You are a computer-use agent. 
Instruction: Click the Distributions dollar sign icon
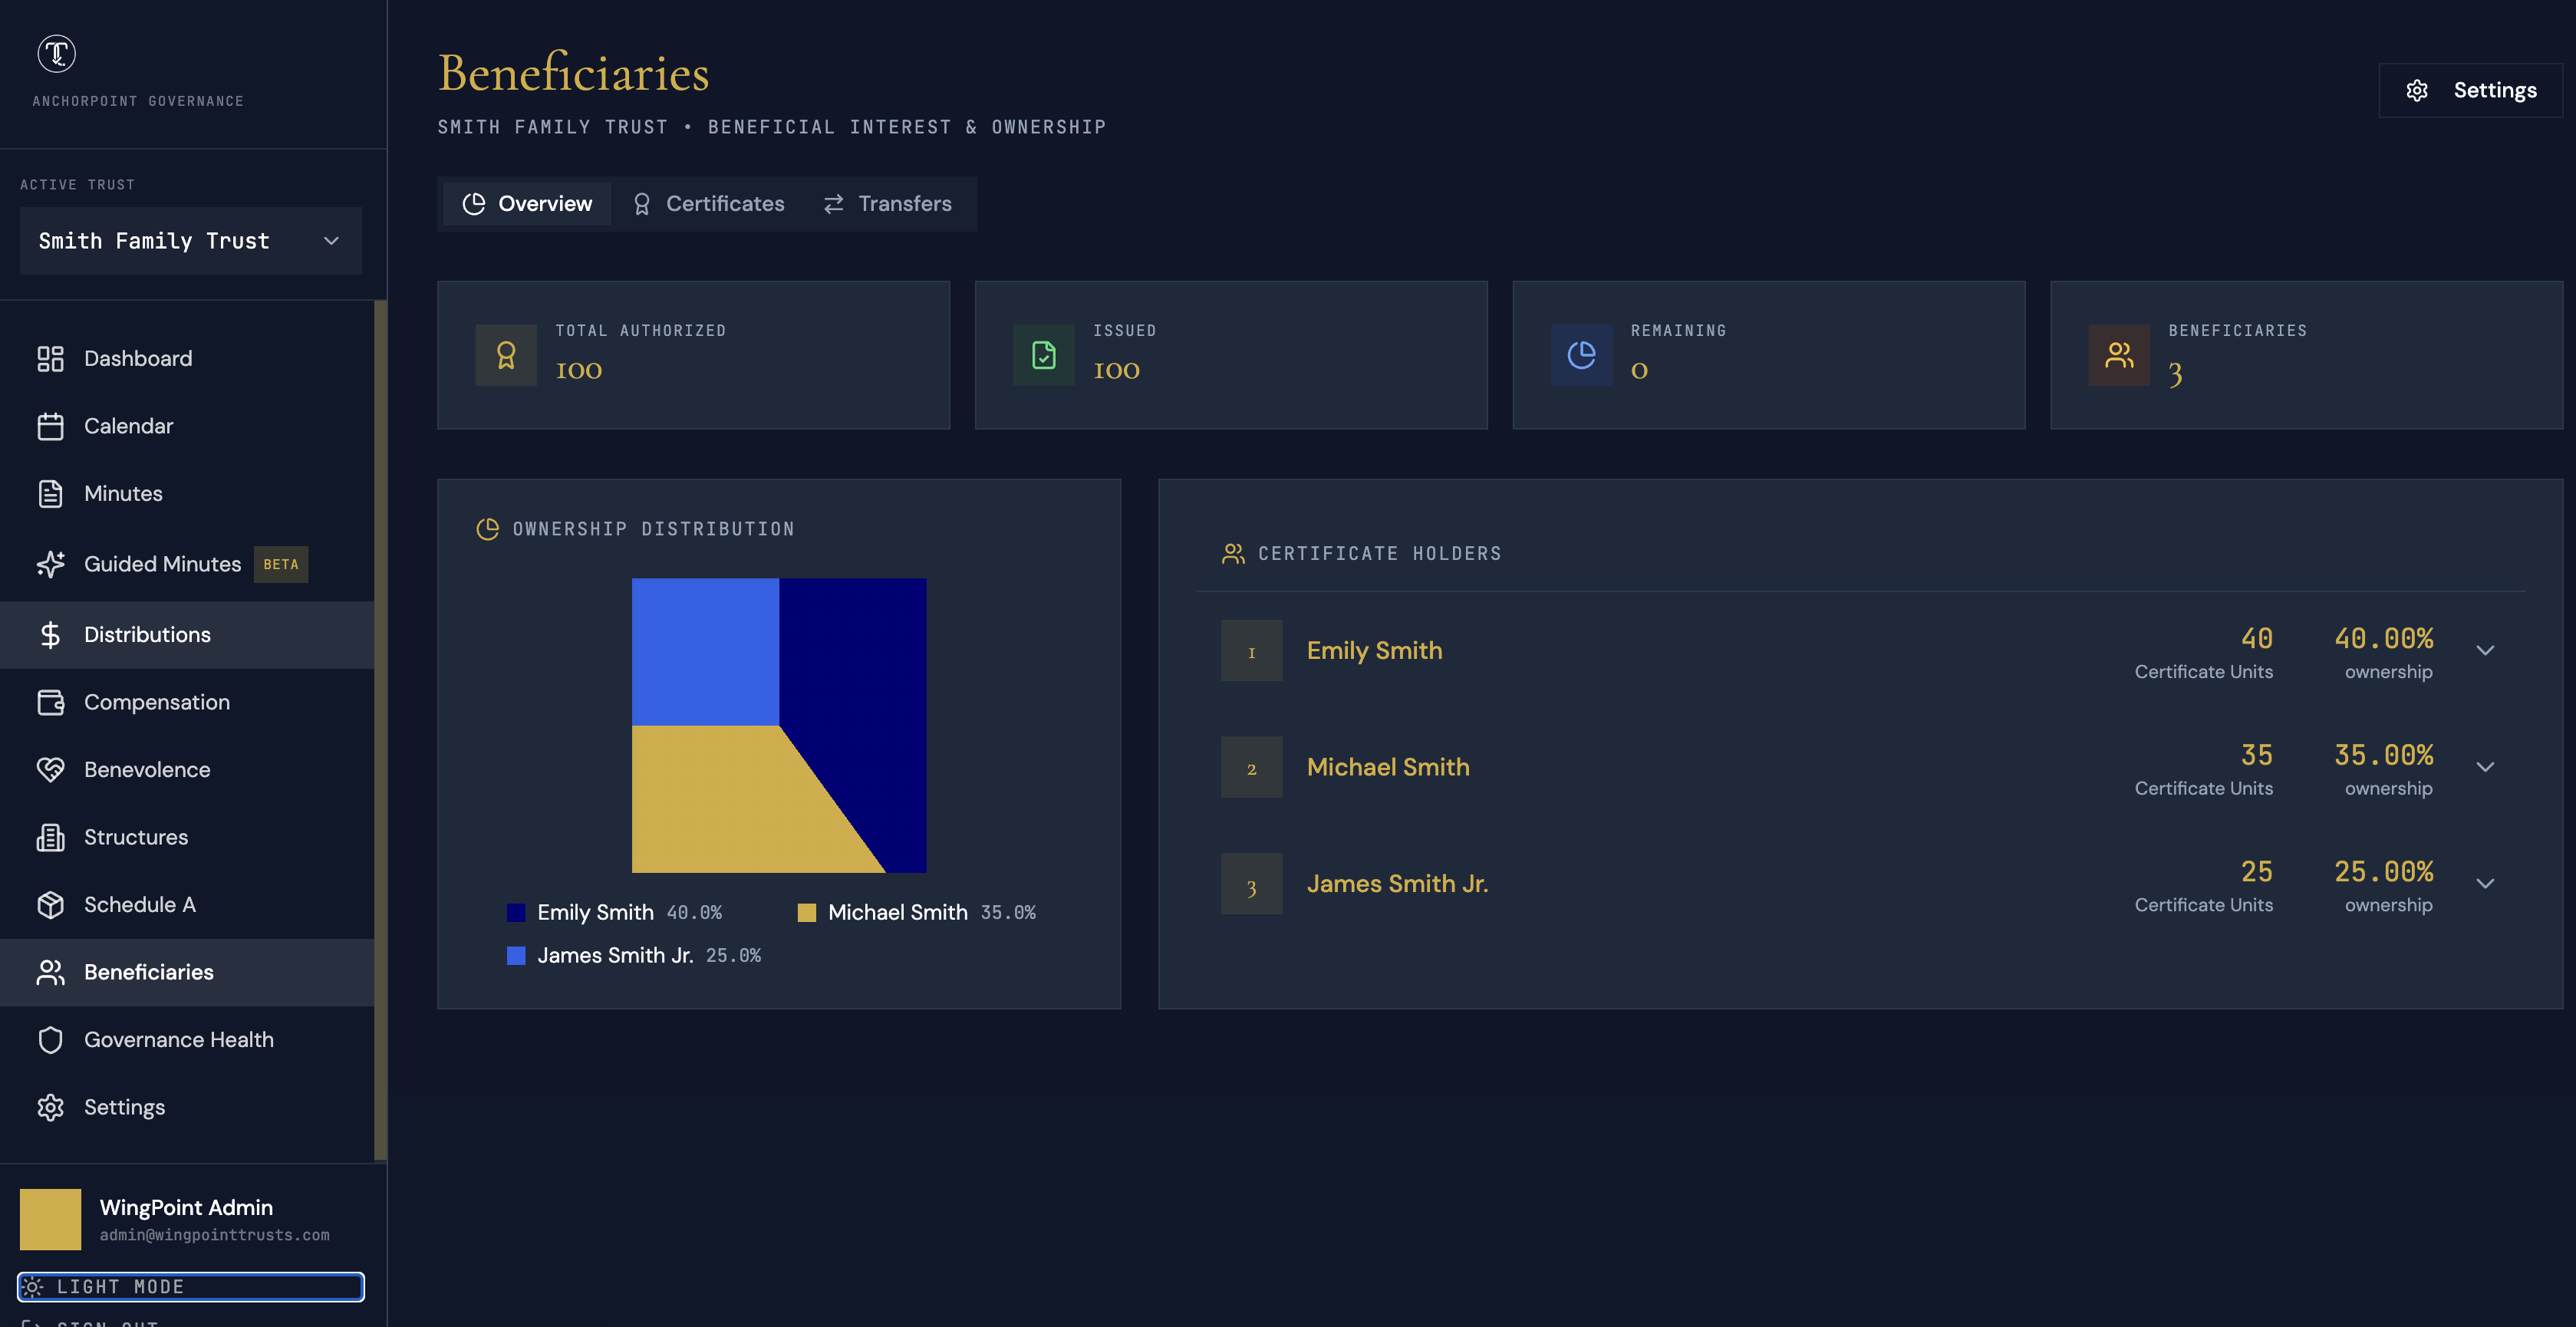click(50, 635)
